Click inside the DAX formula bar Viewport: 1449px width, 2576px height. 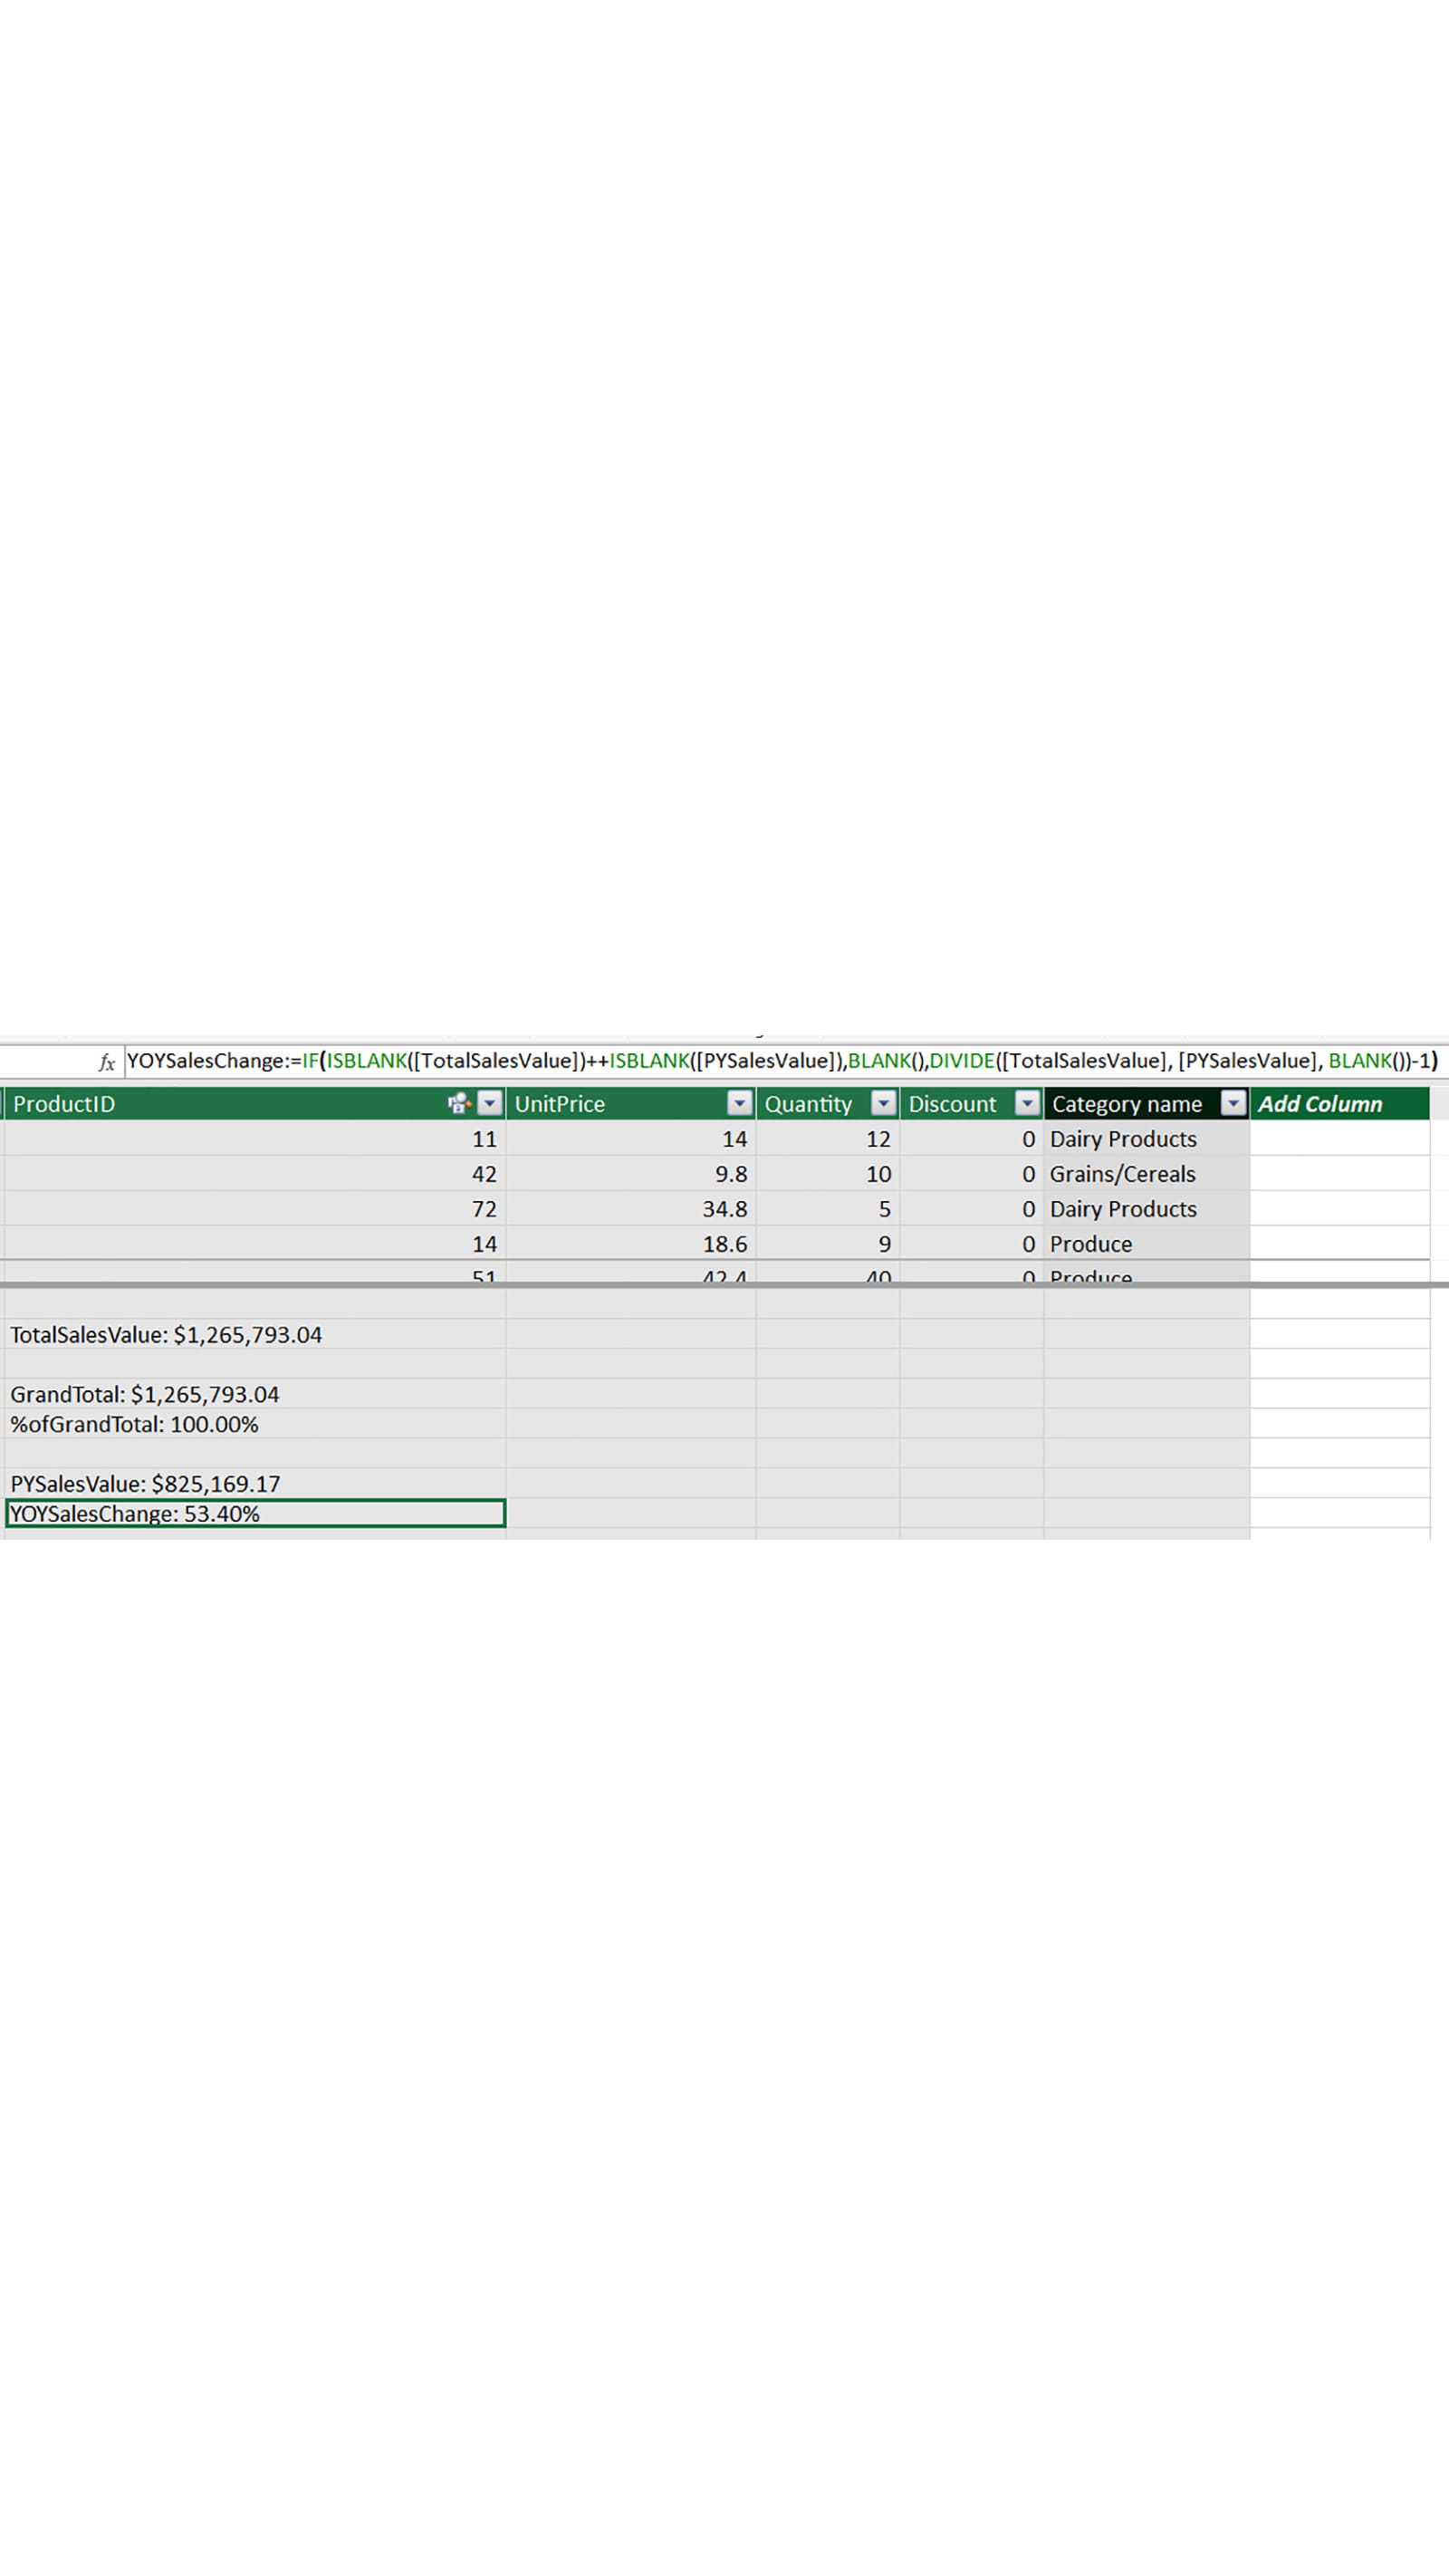(780, 1061)
